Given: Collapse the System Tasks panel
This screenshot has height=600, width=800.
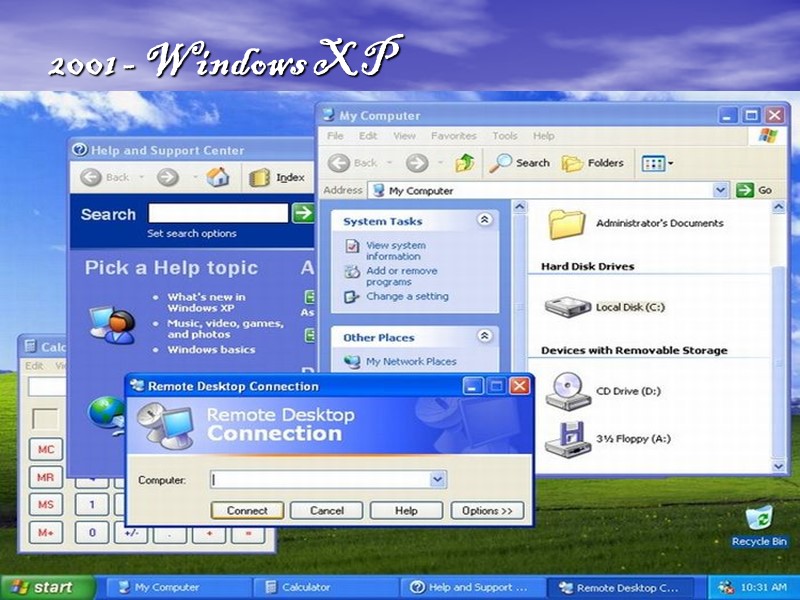Looking at the screenshot, I should (x=484, y=220).
